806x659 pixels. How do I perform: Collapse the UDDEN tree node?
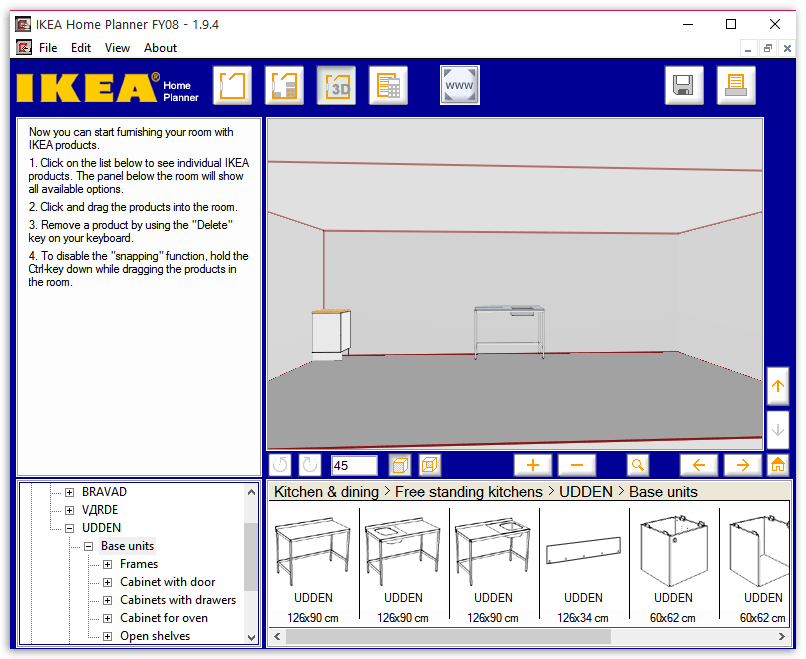click(70, 528)
